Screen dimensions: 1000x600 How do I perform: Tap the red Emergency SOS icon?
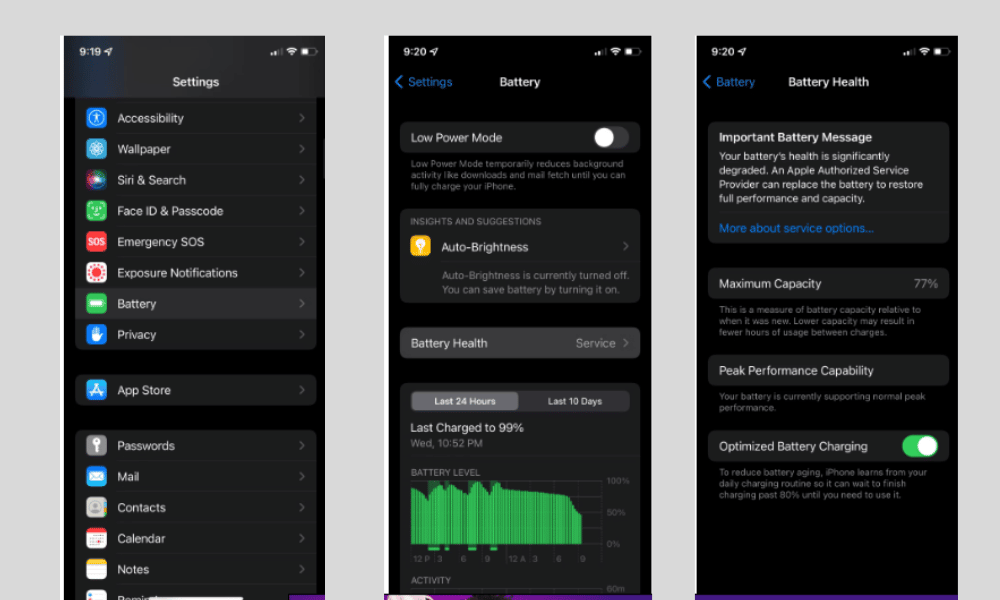point(96,242)
